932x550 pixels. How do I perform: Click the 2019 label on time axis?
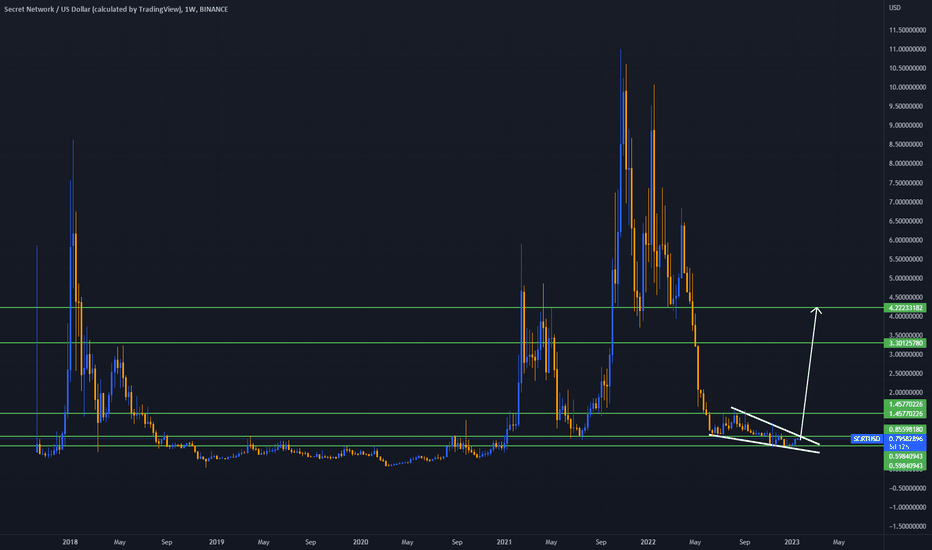pyautogui.click(x=216, y=542)
